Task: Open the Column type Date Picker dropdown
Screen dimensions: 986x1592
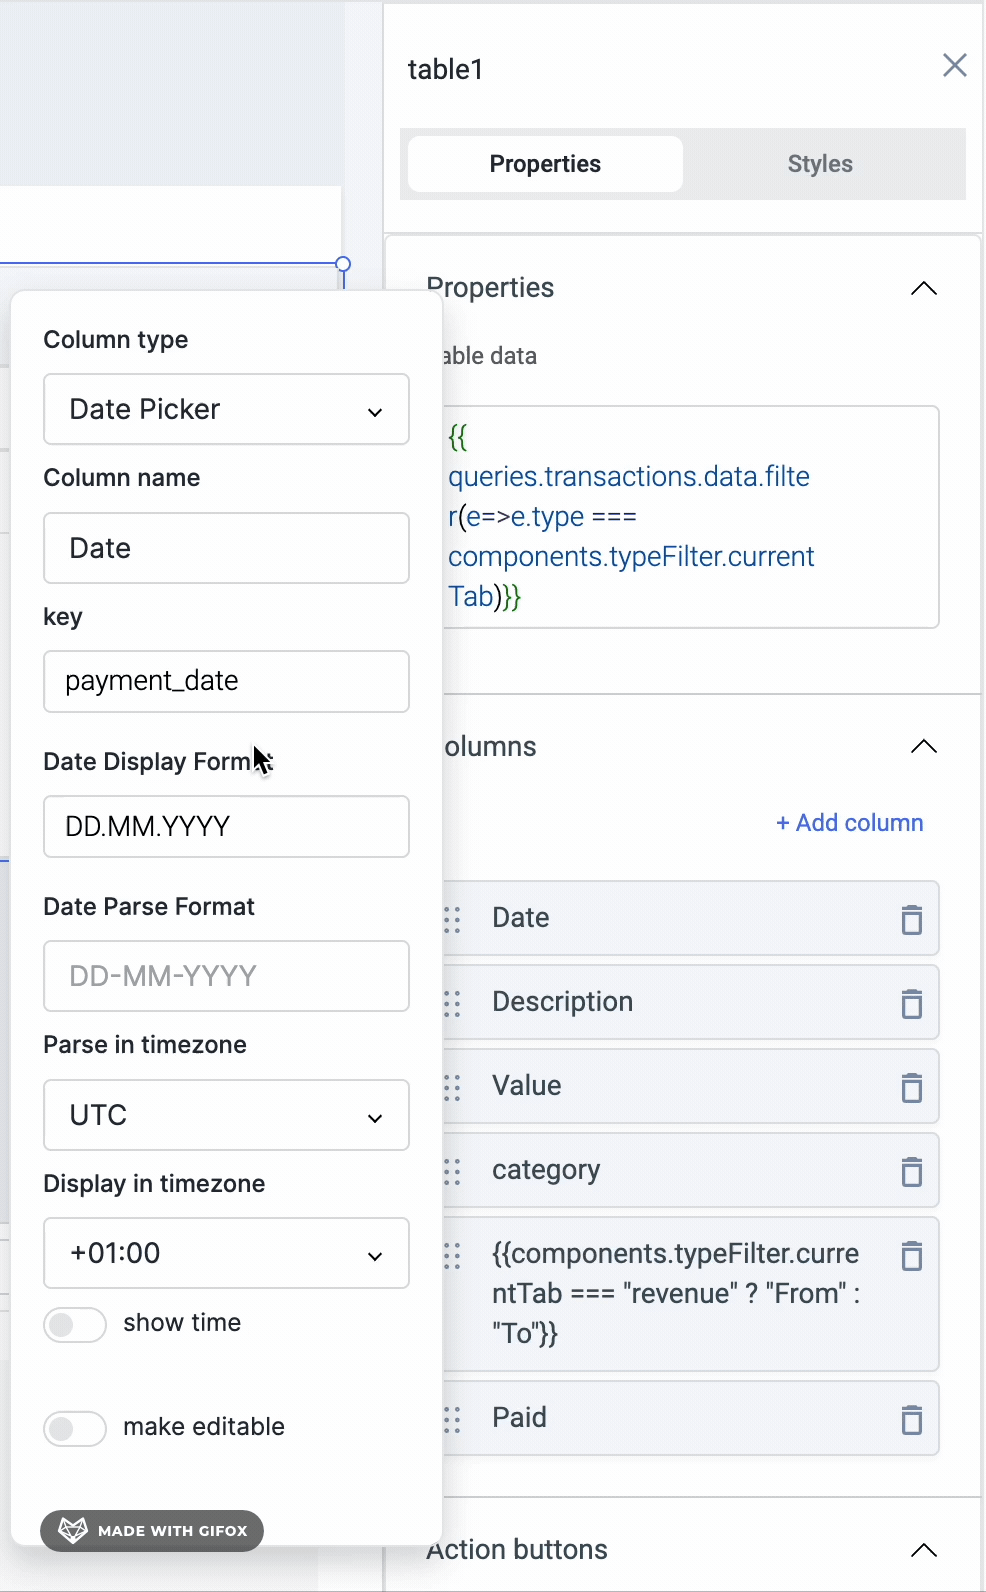Action: [x=227, y=409]
